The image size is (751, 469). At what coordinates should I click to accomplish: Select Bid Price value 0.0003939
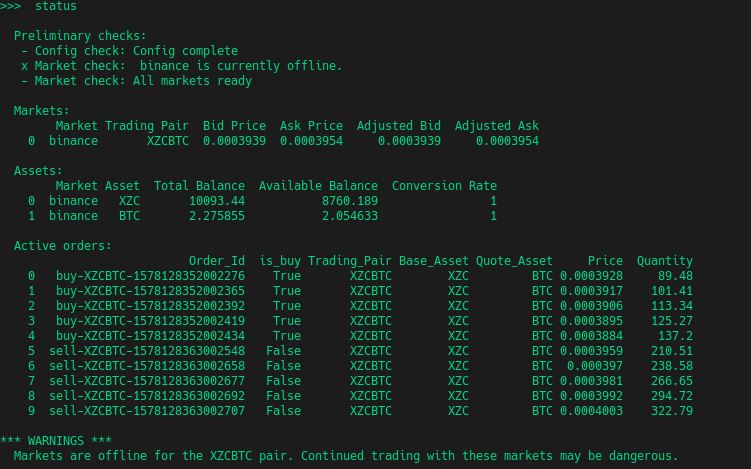coord(234,141)
